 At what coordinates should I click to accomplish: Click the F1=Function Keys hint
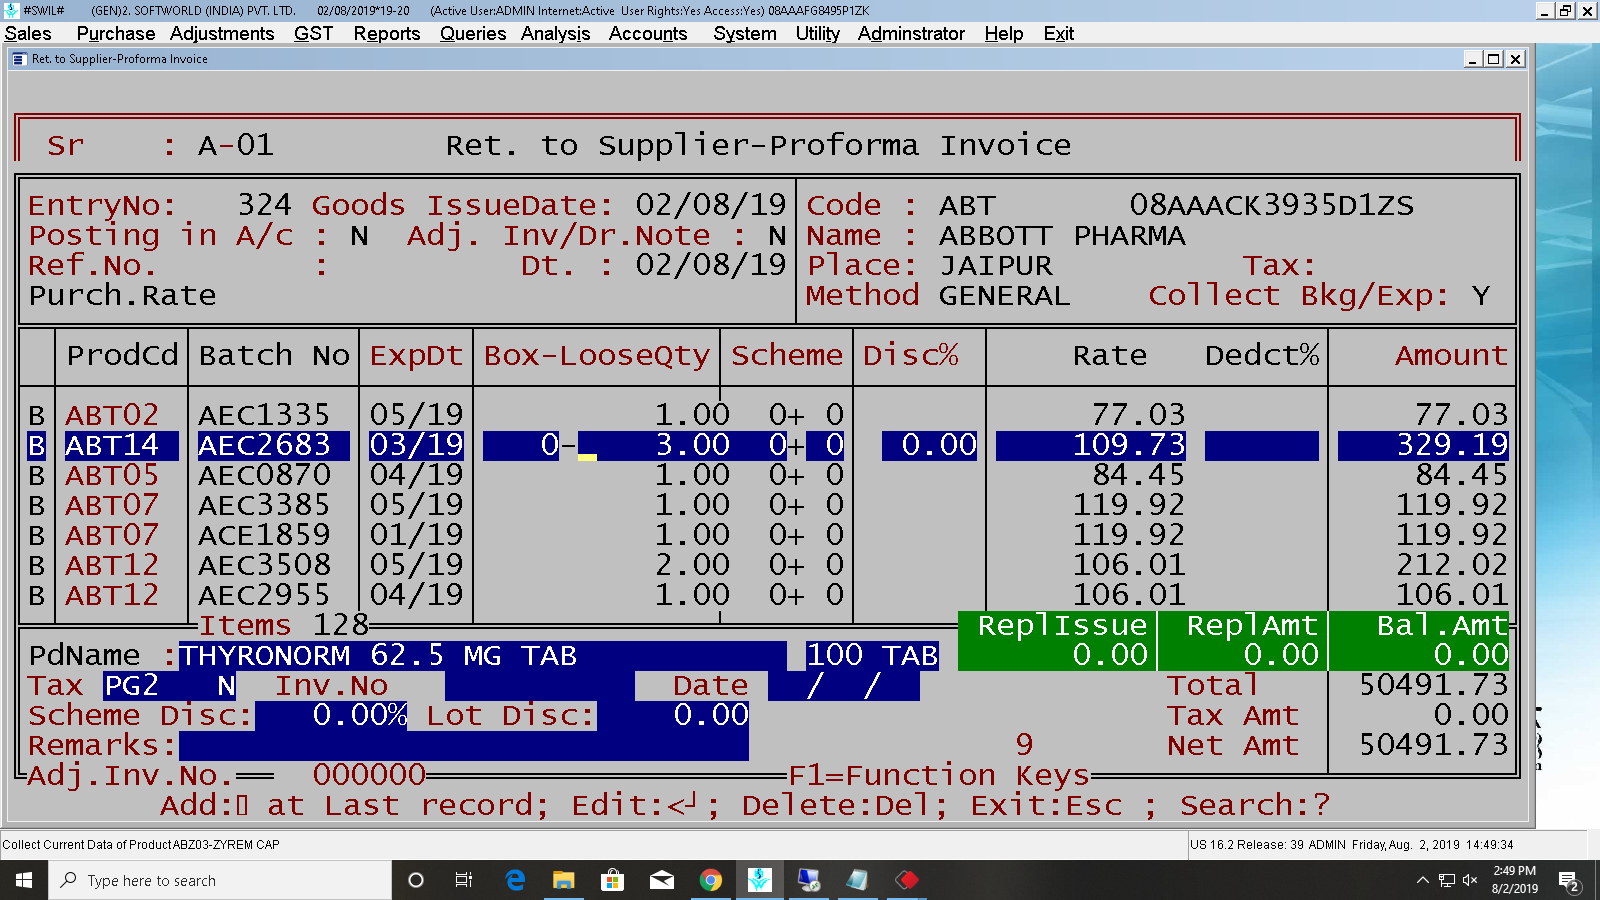pyautogui.click(x=938, y=776)
